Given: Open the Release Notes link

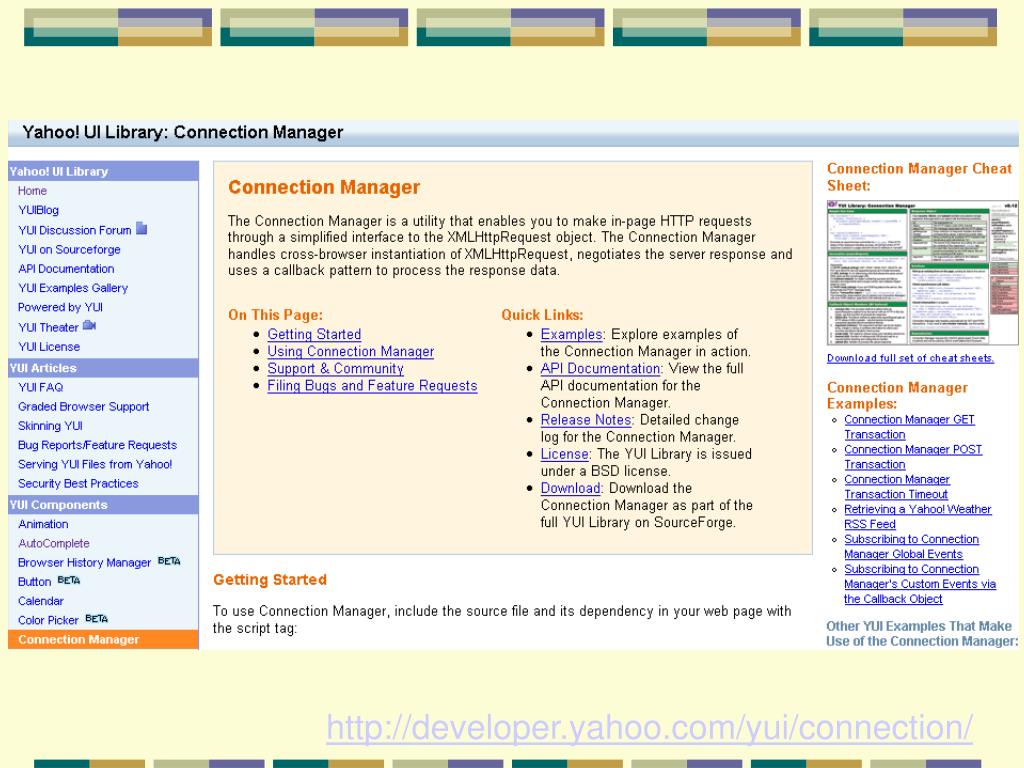Looking at the screenshot, I should [586, 420].
